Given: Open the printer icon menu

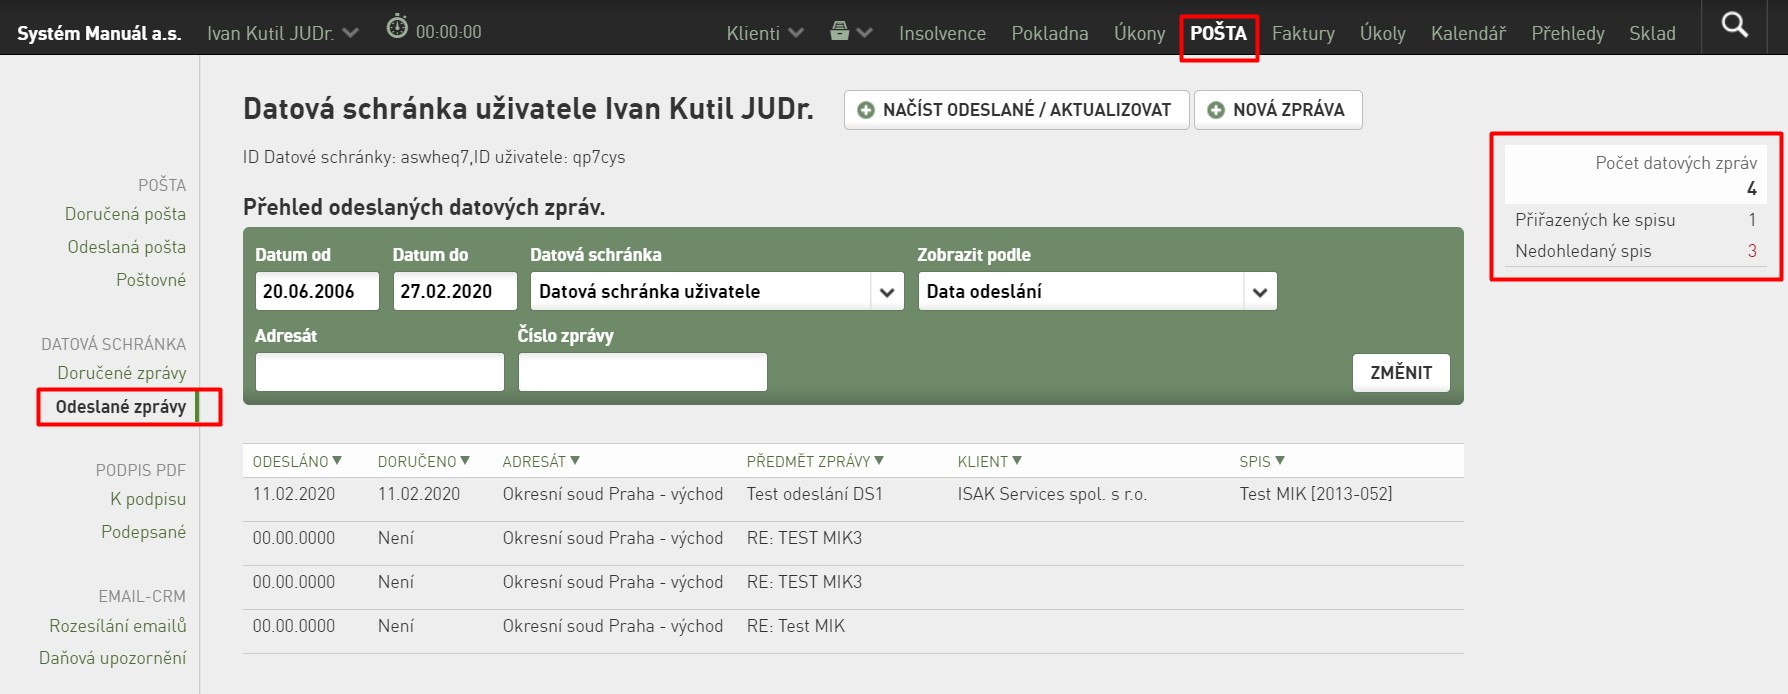Looking at the screenshot, I should 851,32.
